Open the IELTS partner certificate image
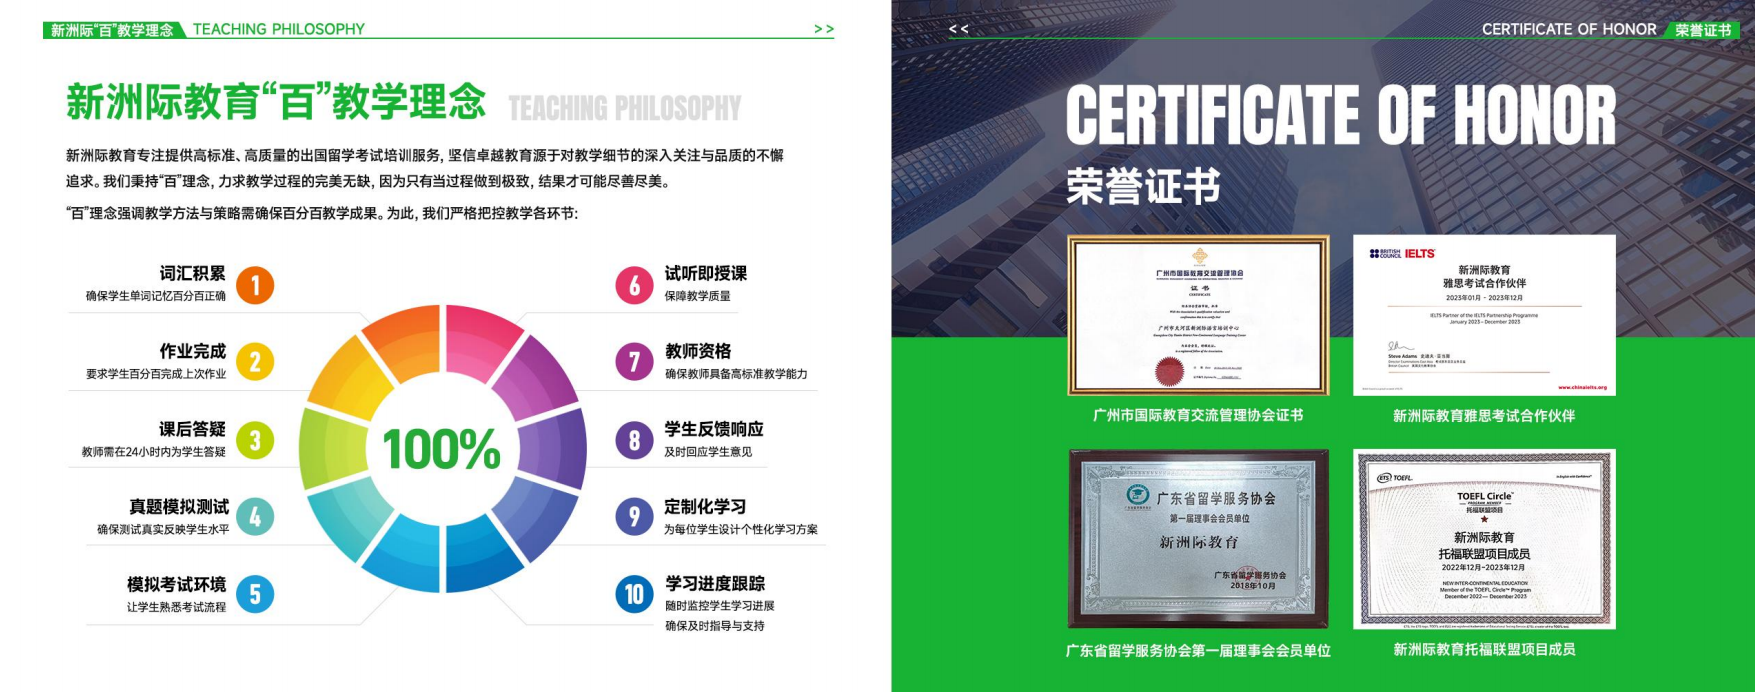Image resolution: width=1755 pixels, height=692 pixels. tap(1484, 315)
